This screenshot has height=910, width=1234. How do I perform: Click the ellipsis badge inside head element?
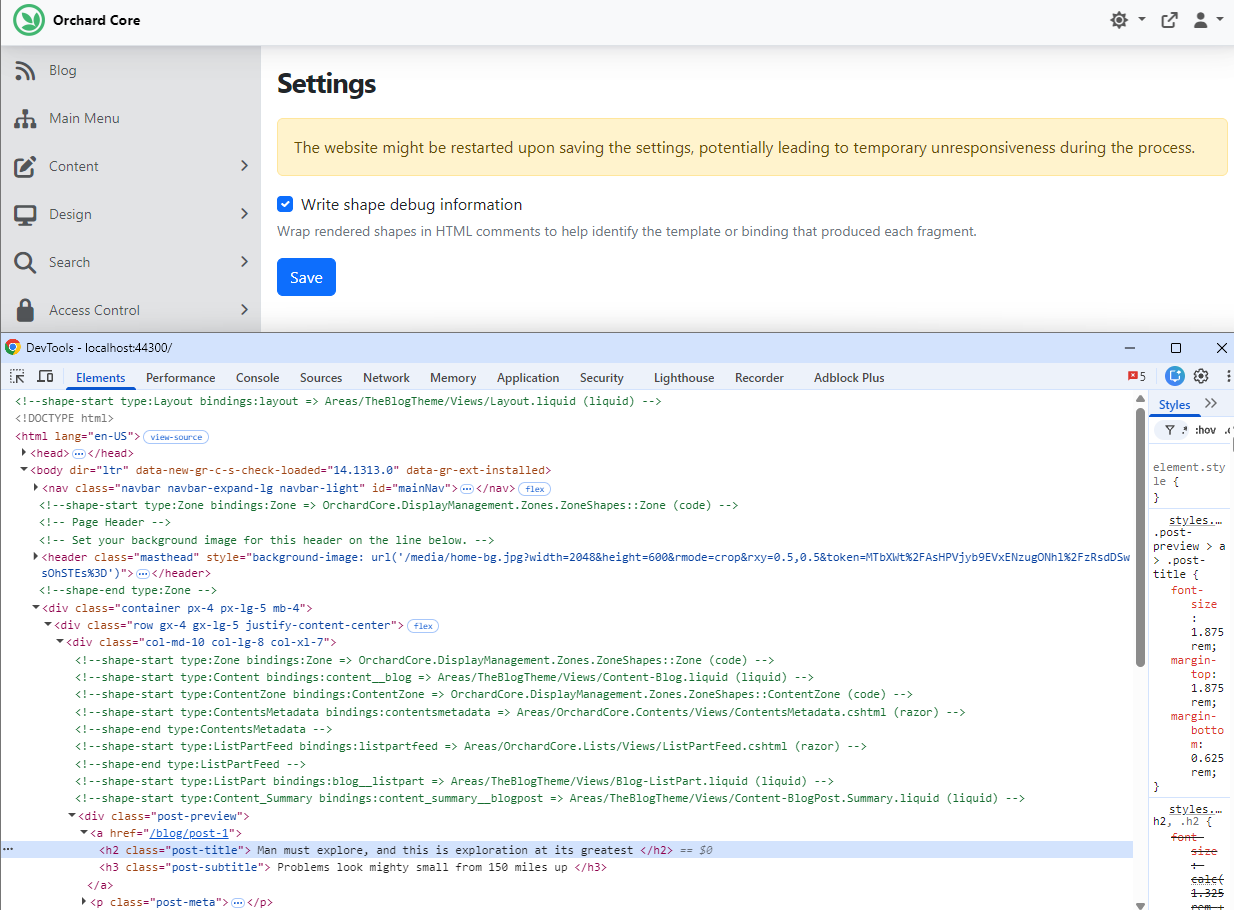pyautogui.click(x=79, y=454)
